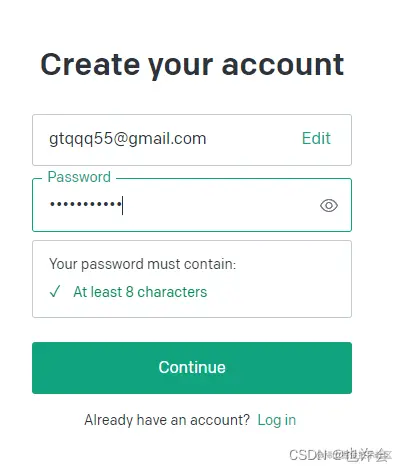Viewport: 404px width, 472px height.
Task: Click the gtqqq55@gmail.com email text
Action: 128,139
